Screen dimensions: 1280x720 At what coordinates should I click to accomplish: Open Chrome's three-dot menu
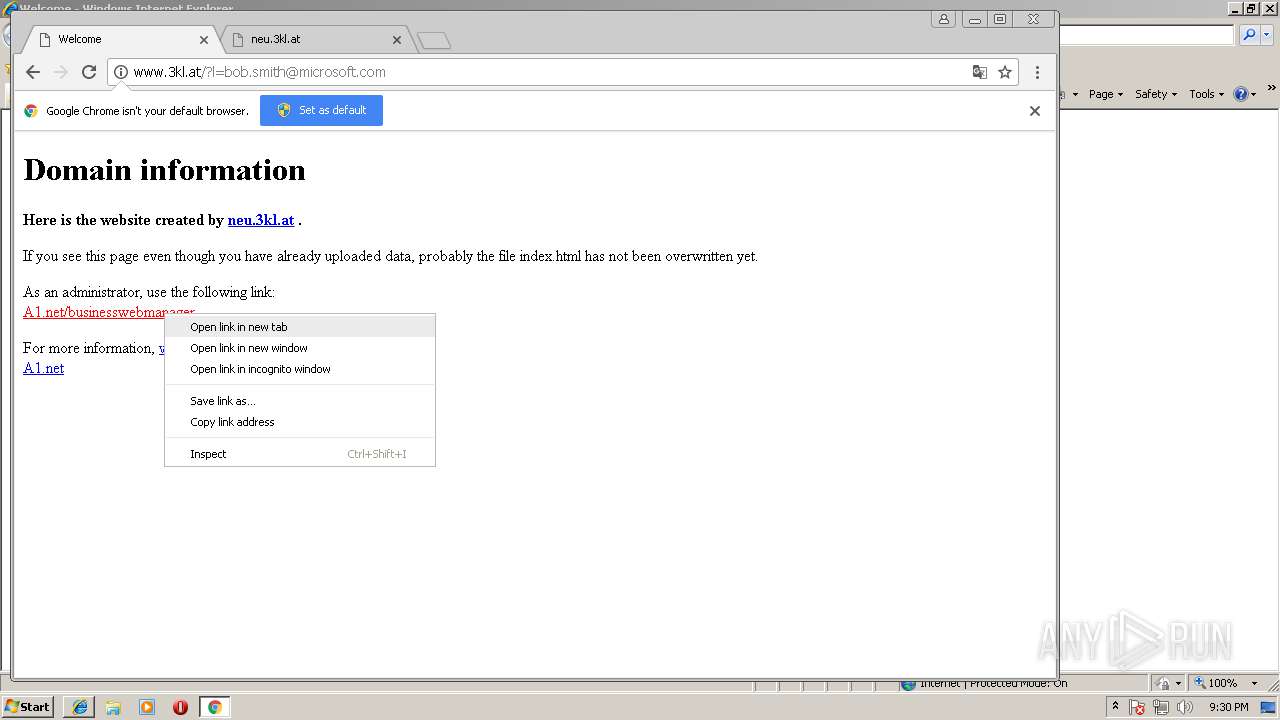[x=1037, y=72]
